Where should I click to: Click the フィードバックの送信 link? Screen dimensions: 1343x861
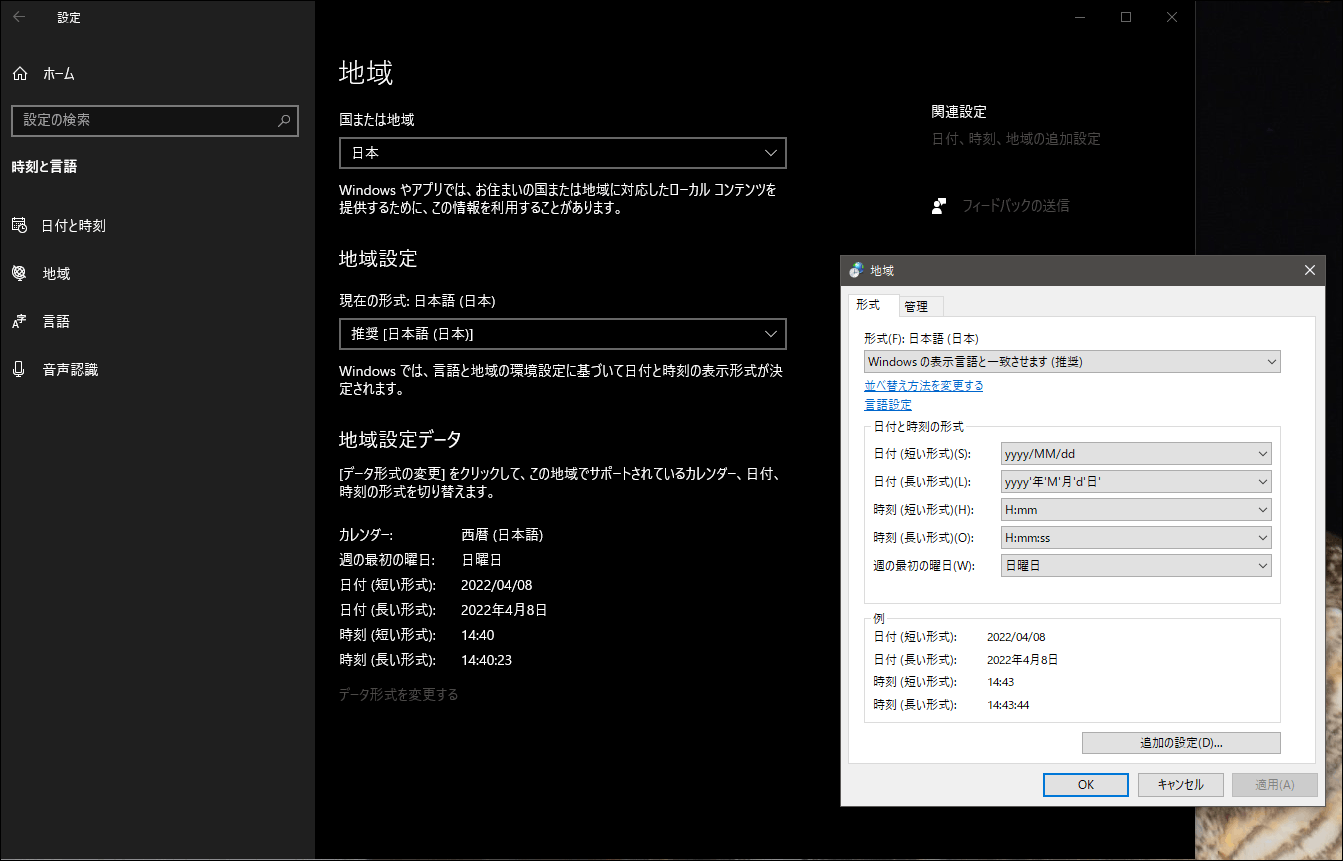(x=1016, y=206)
